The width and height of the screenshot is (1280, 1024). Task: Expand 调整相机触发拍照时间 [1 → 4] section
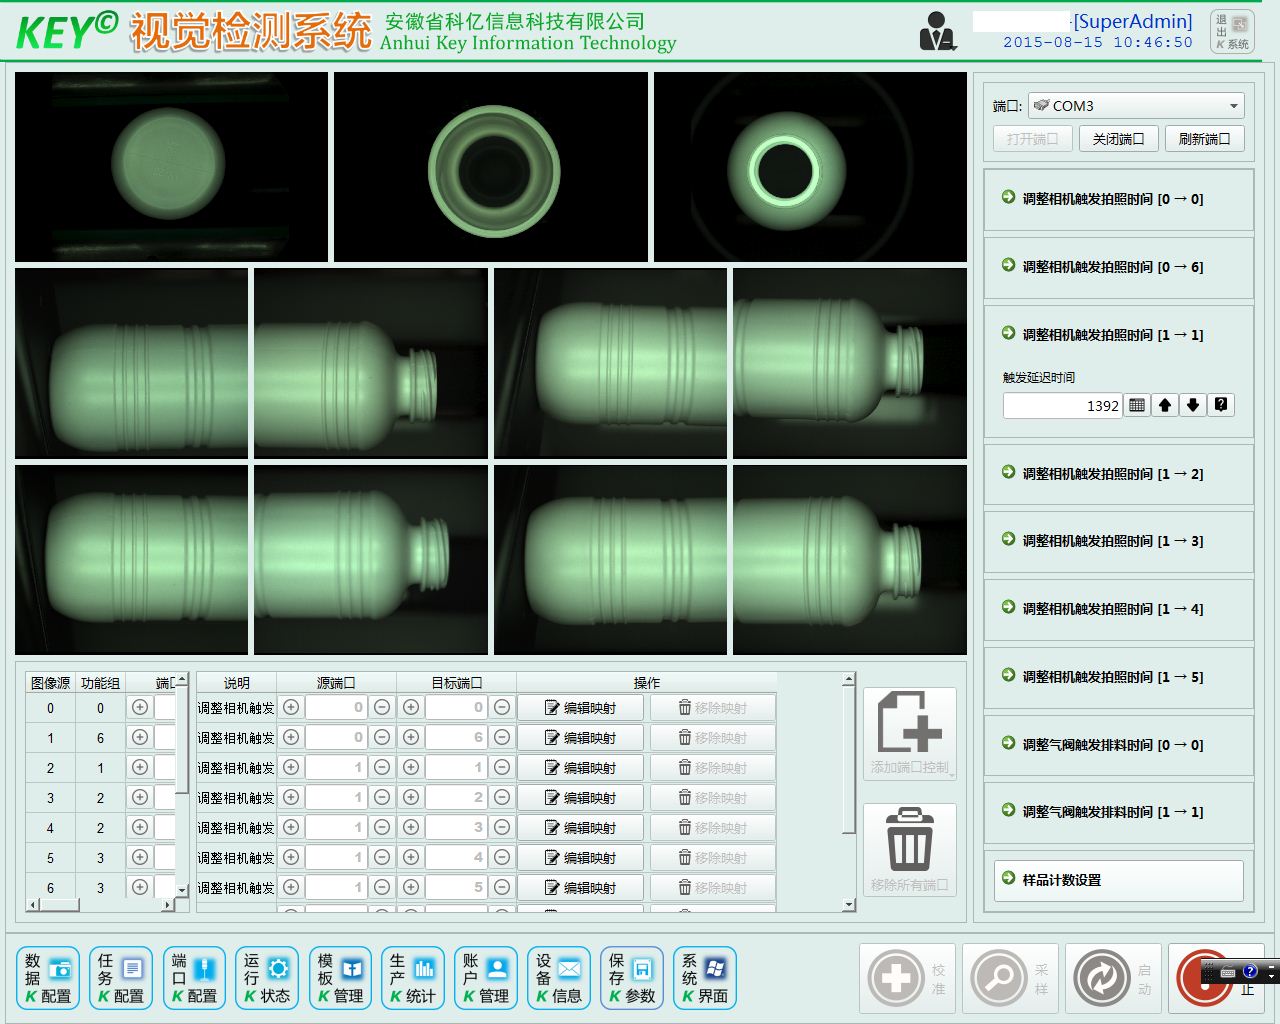pyautogui.click(x=1119, y=609)
